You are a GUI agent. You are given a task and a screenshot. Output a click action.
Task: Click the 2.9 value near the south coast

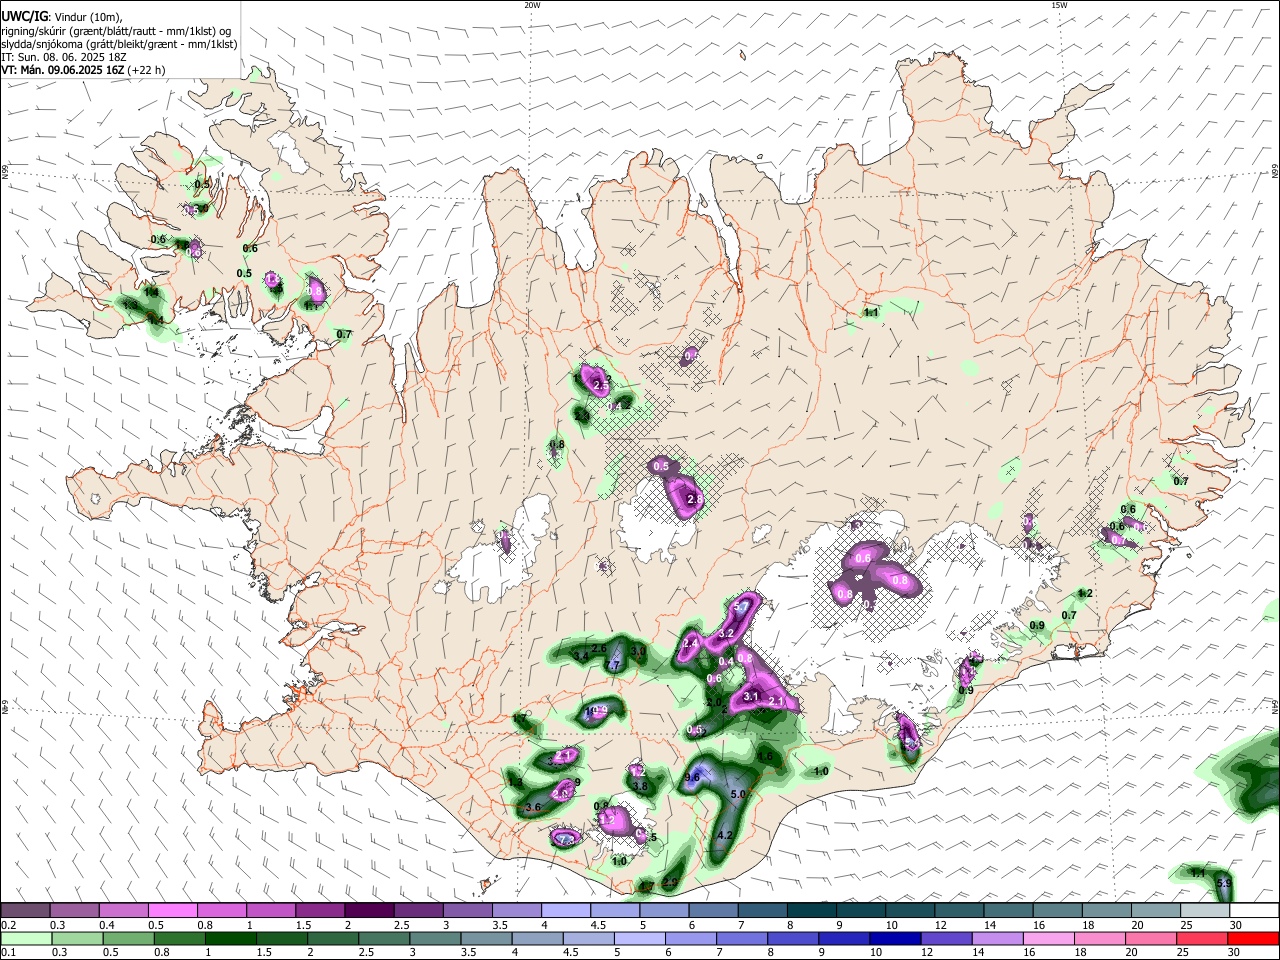point(670,882)
